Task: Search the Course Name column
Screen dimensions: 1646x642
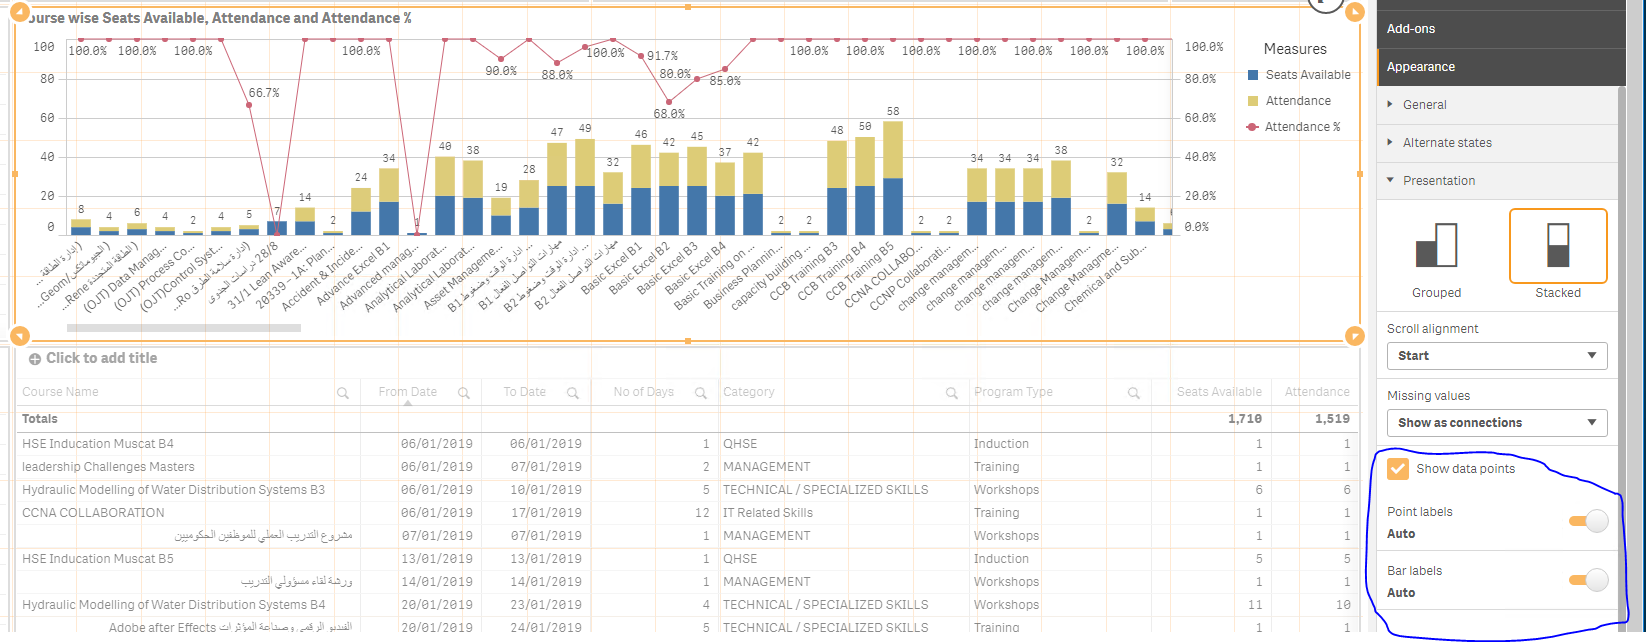Action: coord(343,393)
